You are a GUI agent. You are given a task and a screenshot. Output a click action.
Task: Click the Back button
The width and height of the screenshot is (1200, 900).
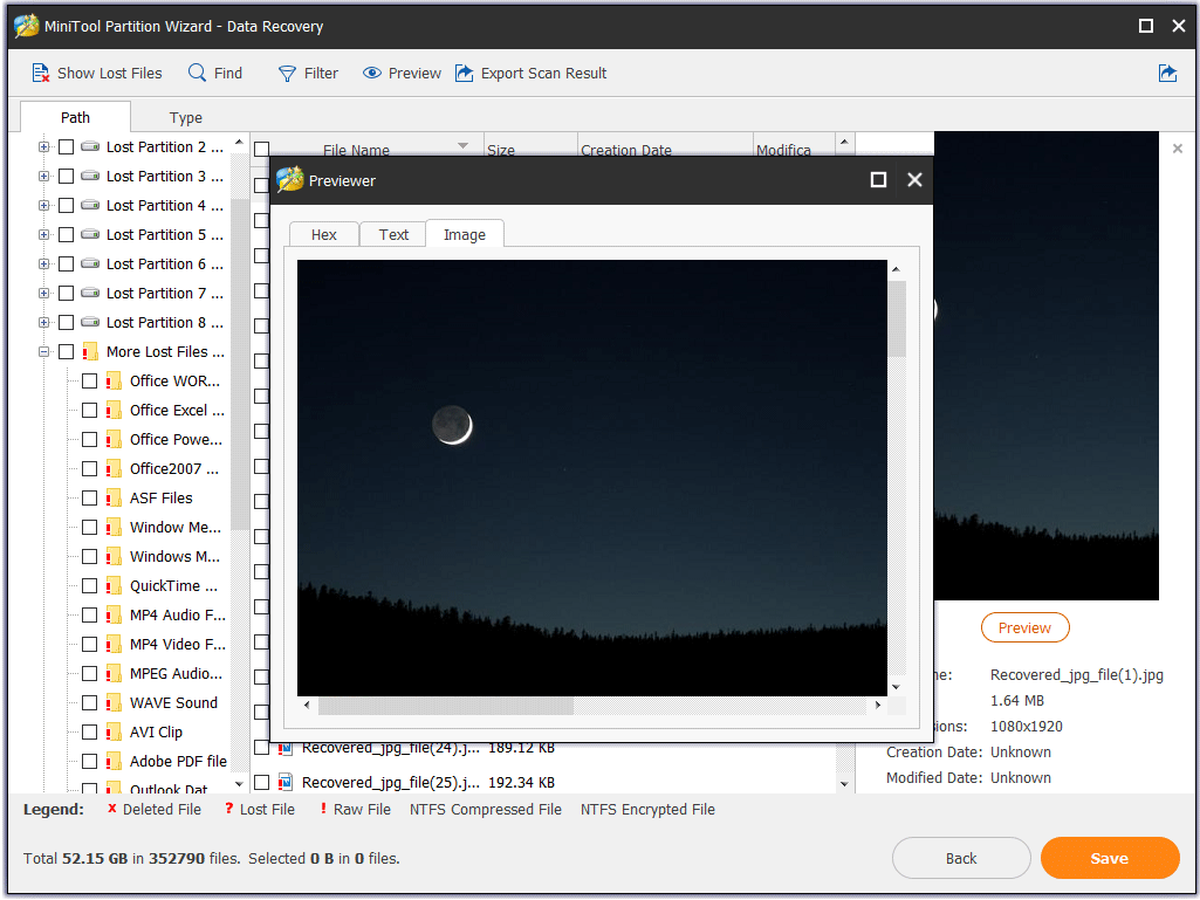[961, 858]
